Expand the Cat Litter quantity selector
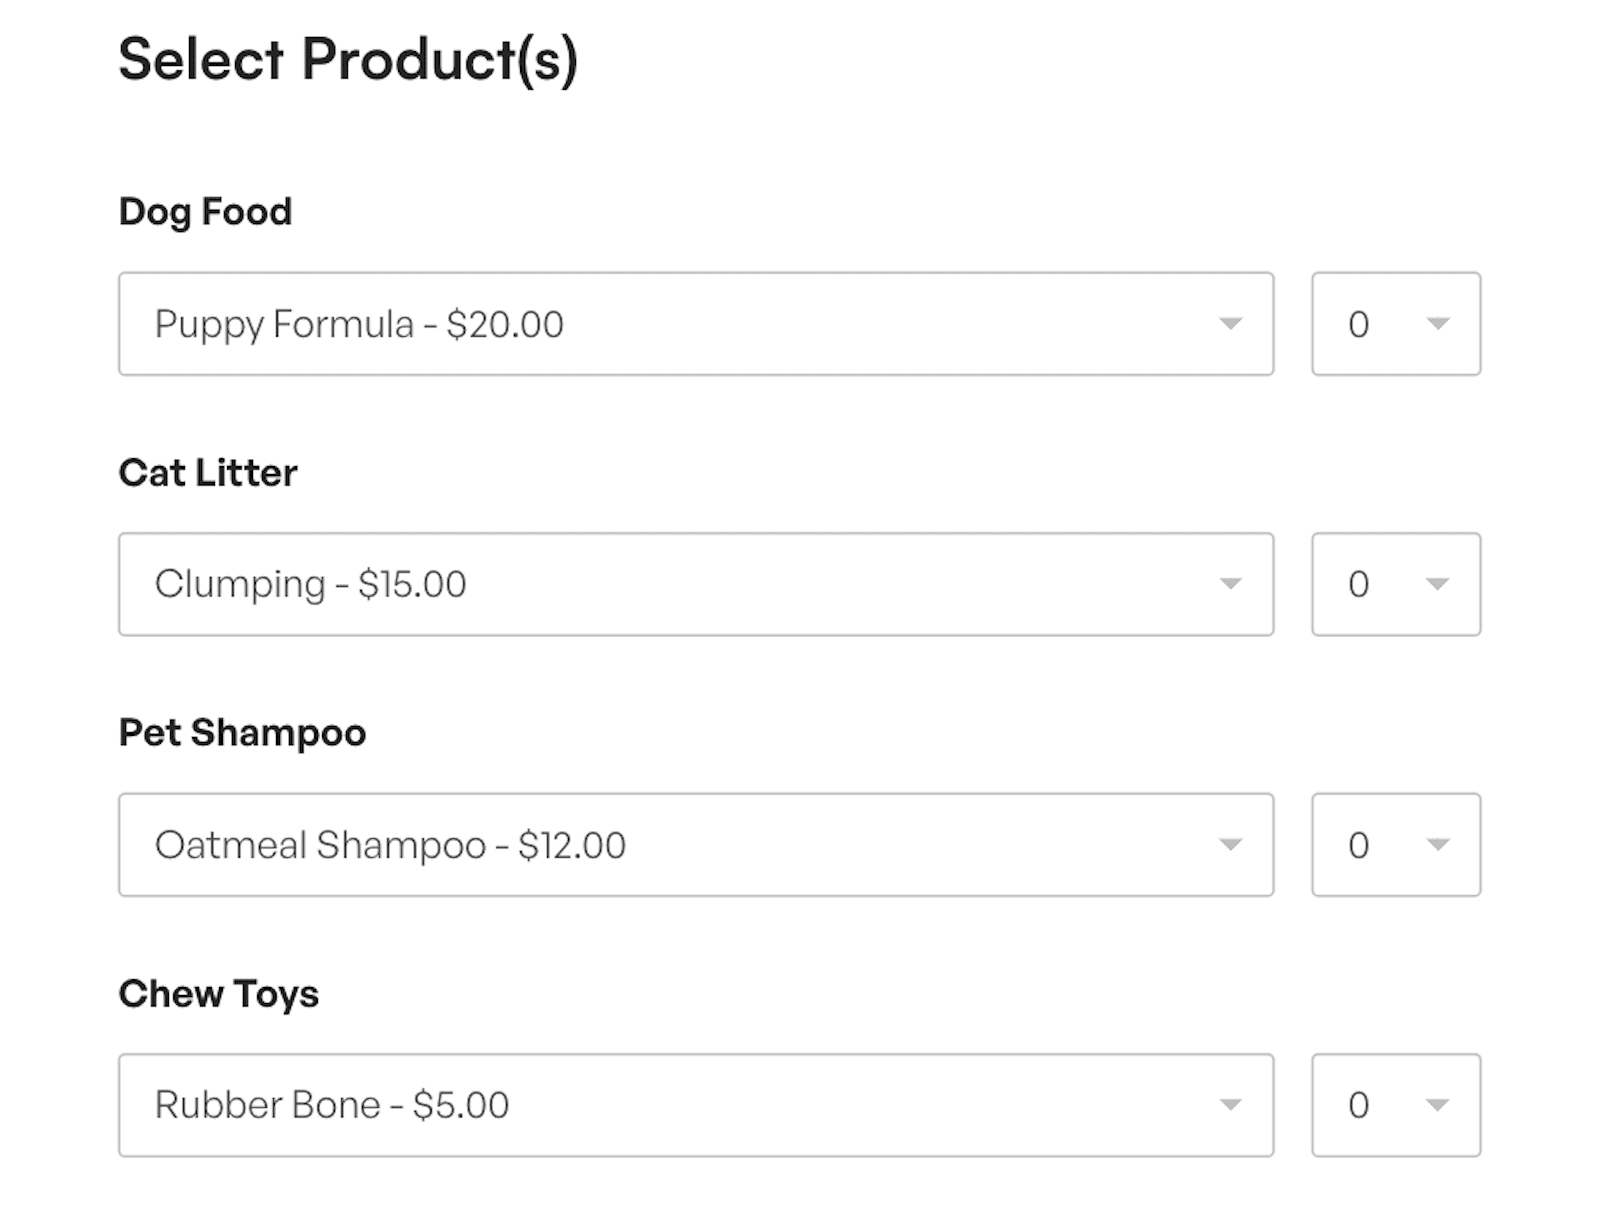1600x1213 pixels. coord(1396,584)
